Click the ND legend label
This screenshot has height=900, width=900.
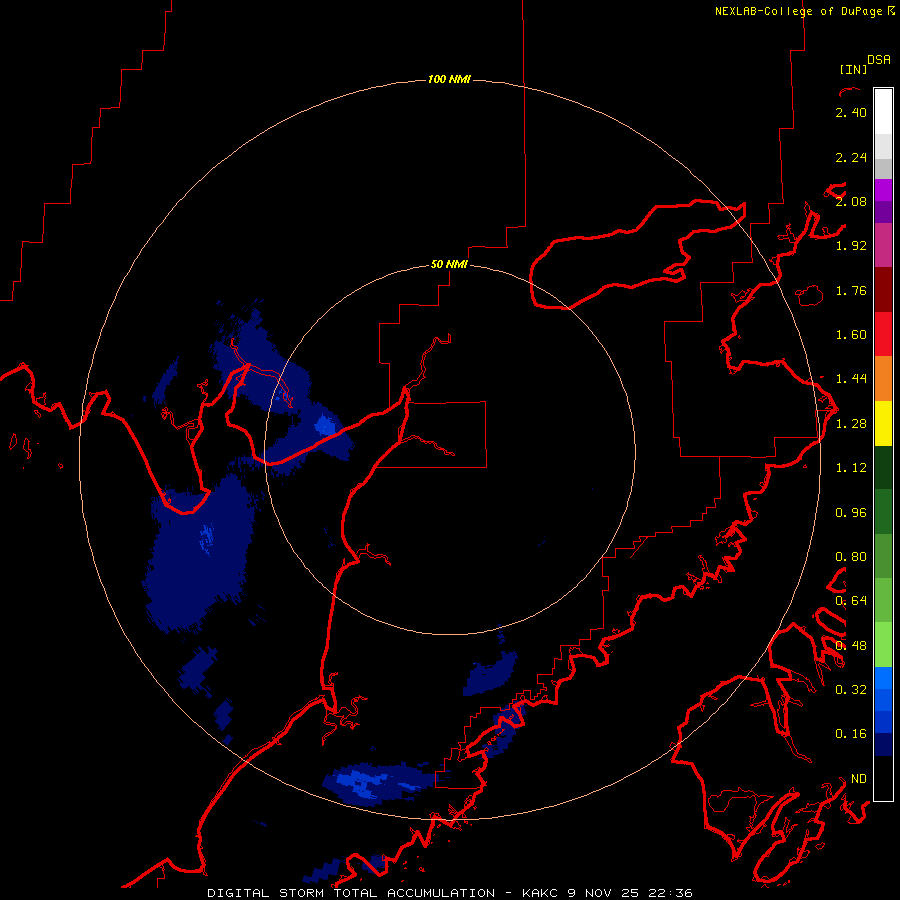point(859,779)
